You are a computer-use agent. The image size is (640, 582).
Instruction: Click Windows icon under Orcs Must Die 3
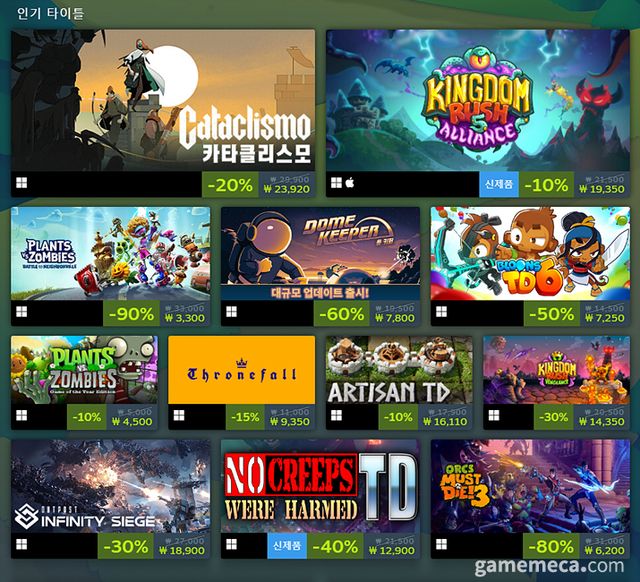point(441,544)
